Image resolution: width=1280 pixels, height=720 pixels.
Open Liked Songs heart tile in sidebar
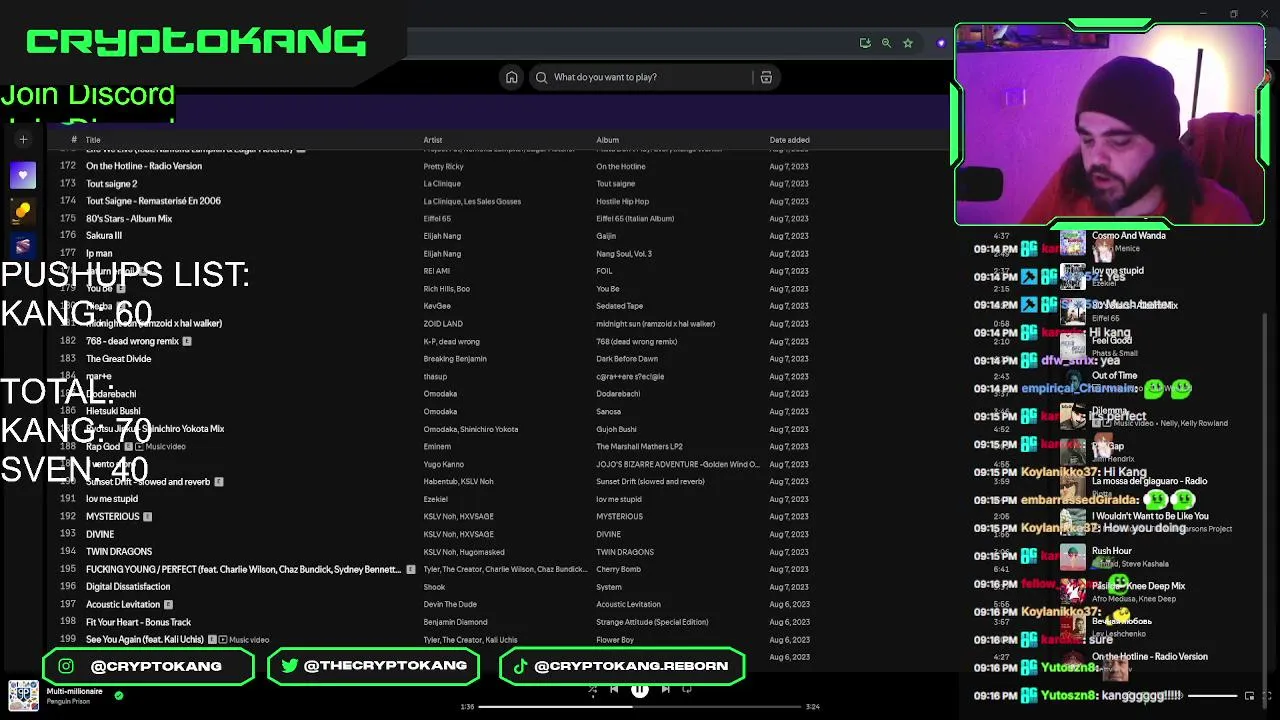tap(23, 175)
